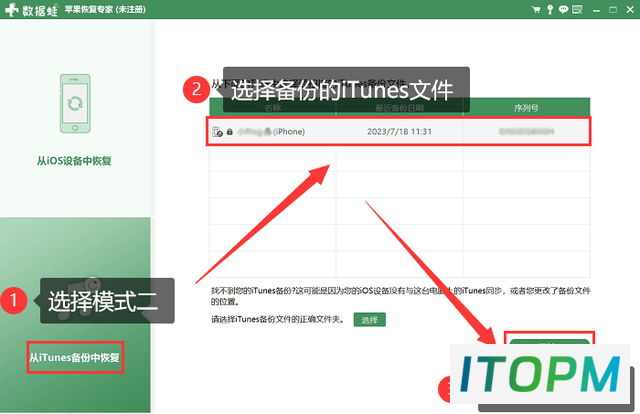The image size is (640, 414).
Task: Maximize the application window
Action: coord(613,9)
